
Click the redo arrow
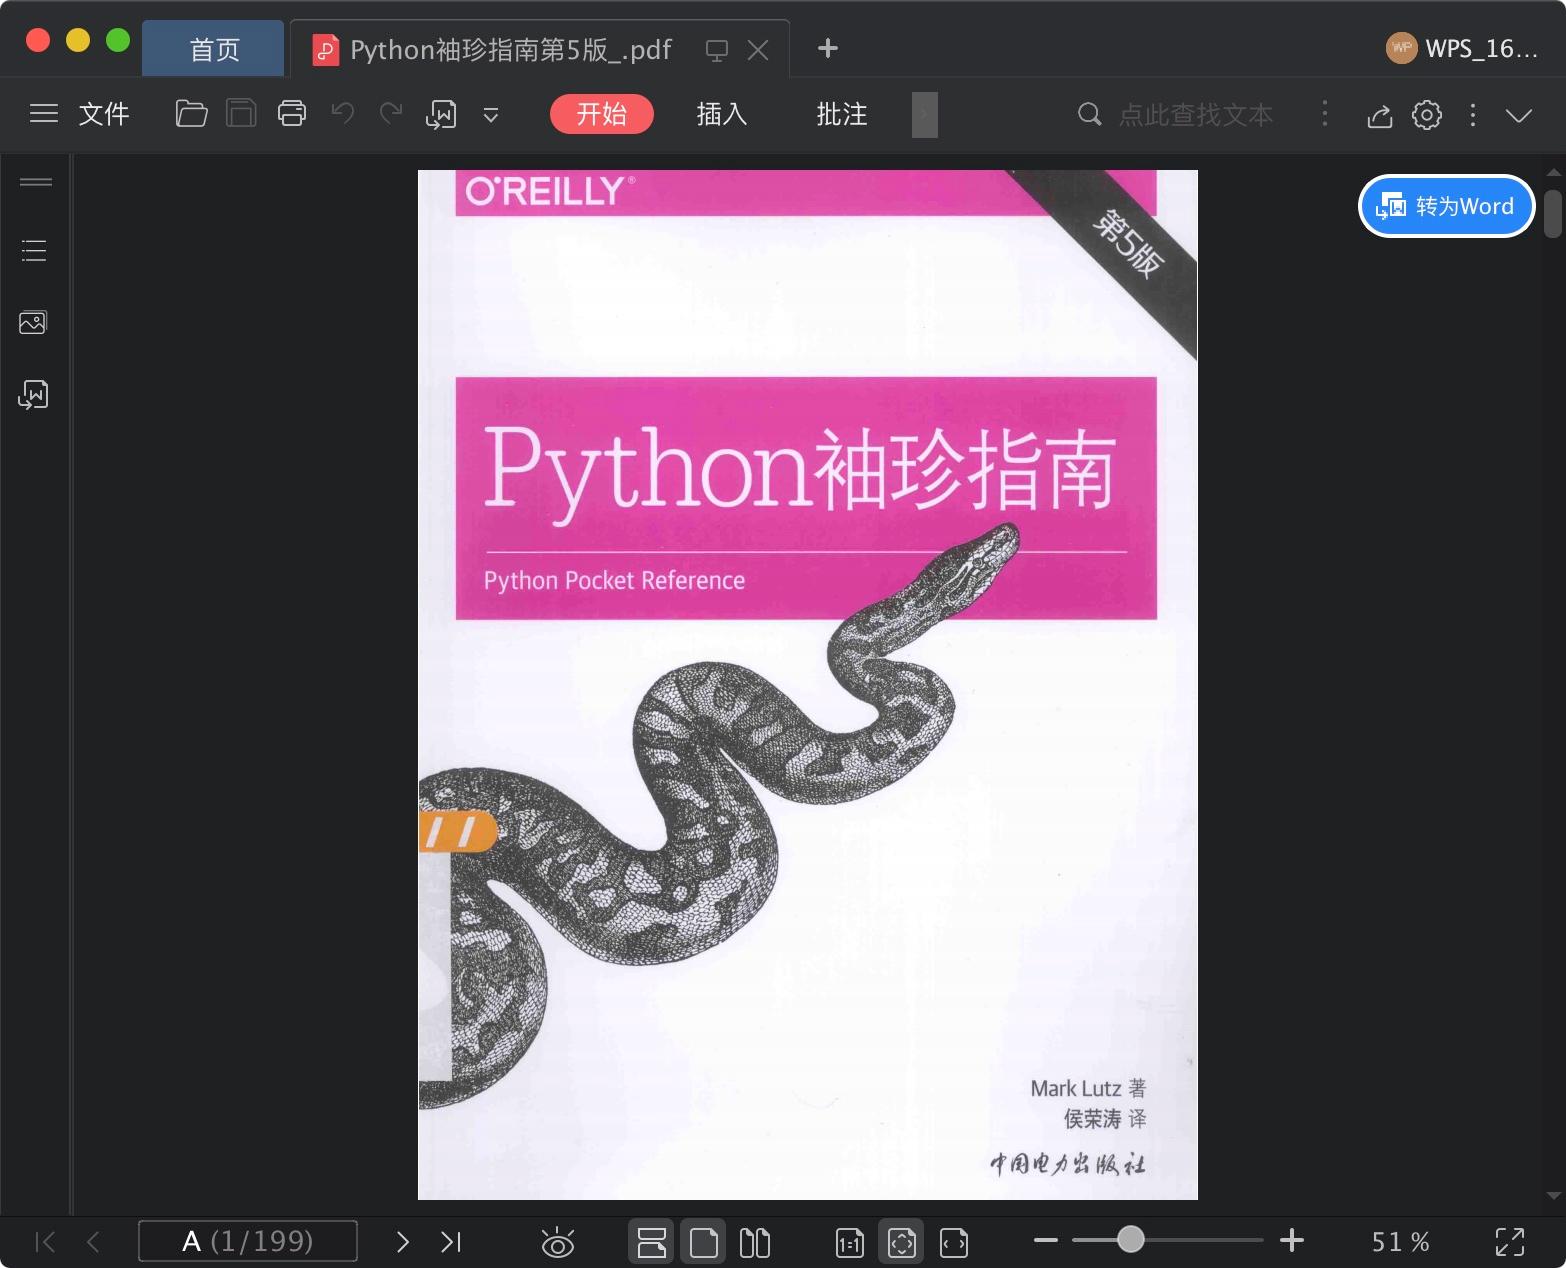tap(391, 114)
